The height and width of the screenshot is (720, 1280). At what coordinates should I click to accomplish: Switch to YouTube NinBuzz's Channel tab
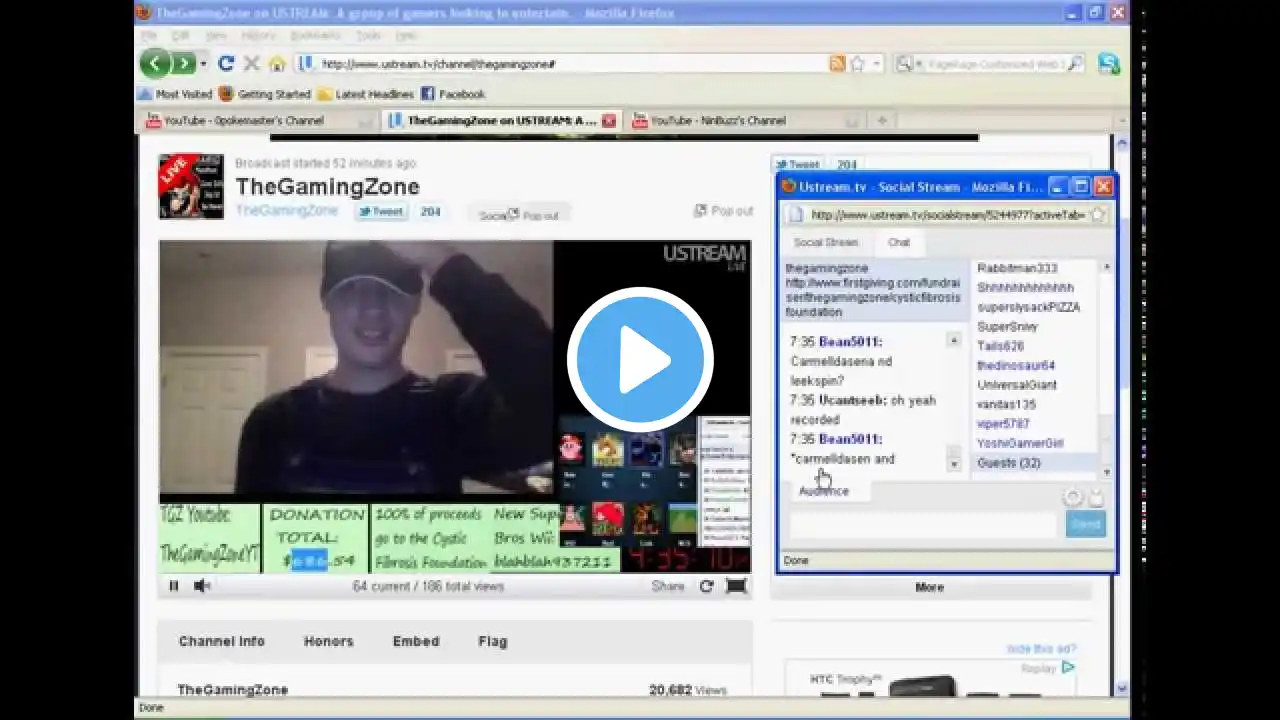coord(745,121)
